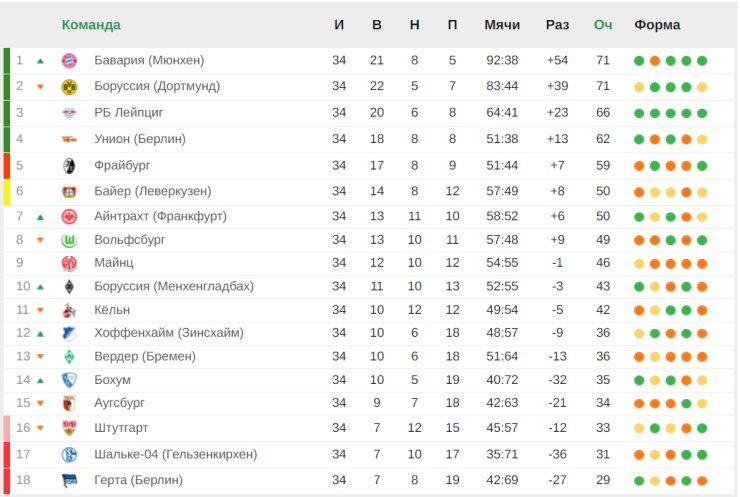Click the Stuttgart club crest
Image resolution: width=740 pixels, height=497 pixels.
pyautogui.click(x=69, y=428)
